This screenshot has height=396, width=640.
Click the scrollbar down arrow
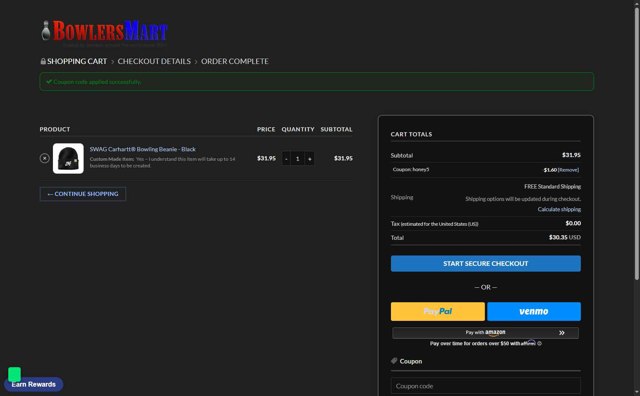[x=637, y=392]
